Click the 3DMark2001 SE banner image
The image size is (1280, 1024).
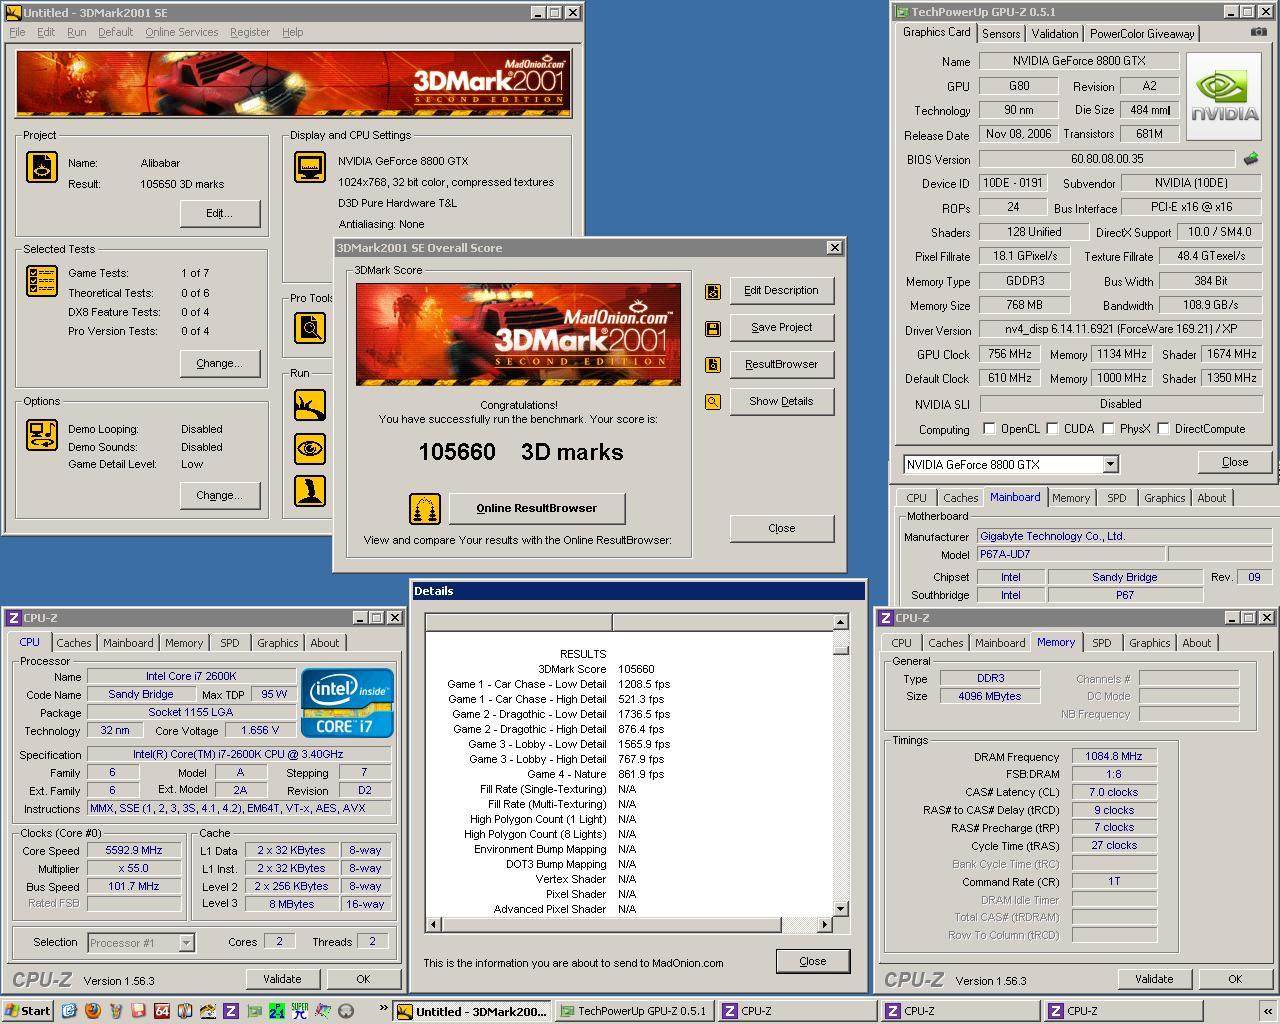293,83
